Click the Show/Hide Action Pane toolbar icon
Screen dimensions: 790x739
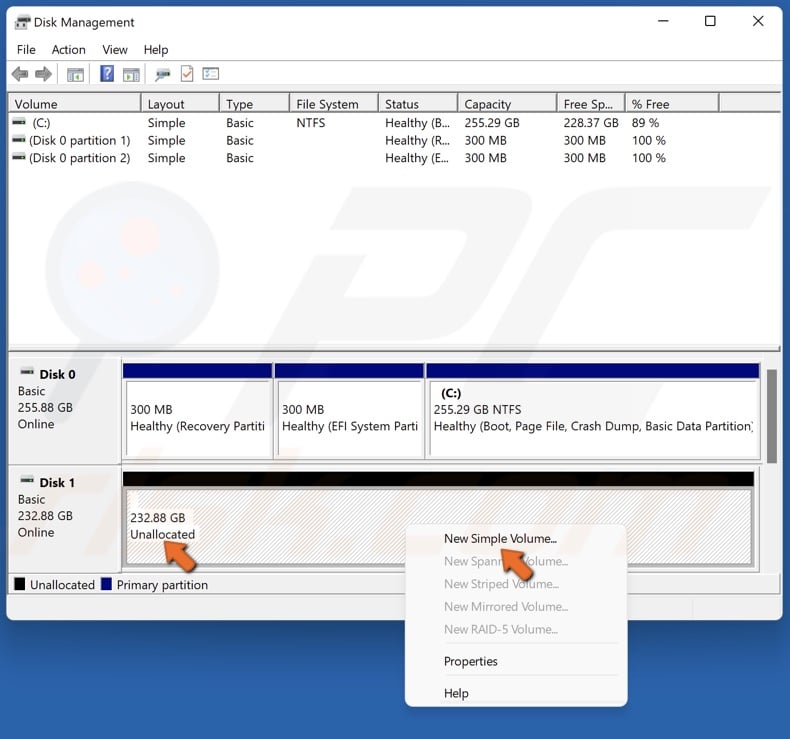[x=131, y=75]
